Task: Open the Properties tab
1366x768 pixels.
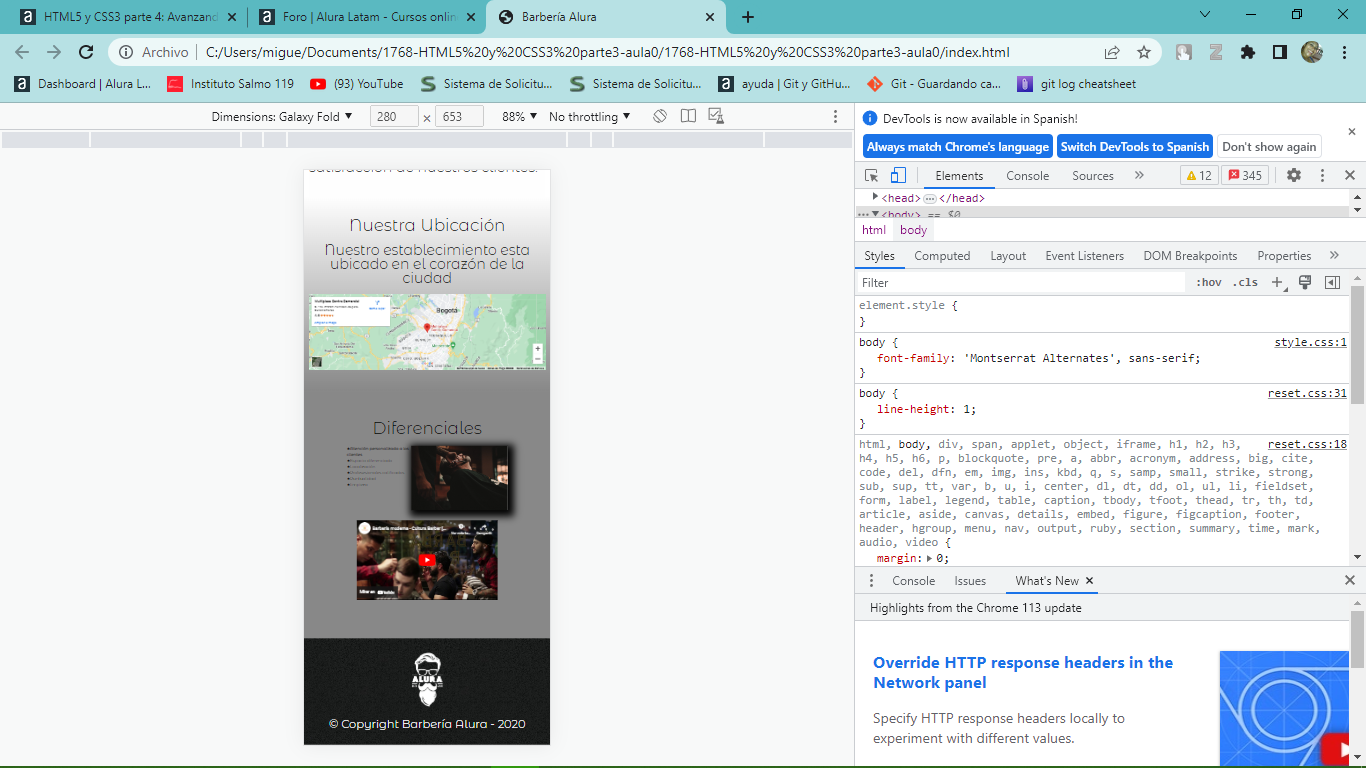Action: (1284, 256)
